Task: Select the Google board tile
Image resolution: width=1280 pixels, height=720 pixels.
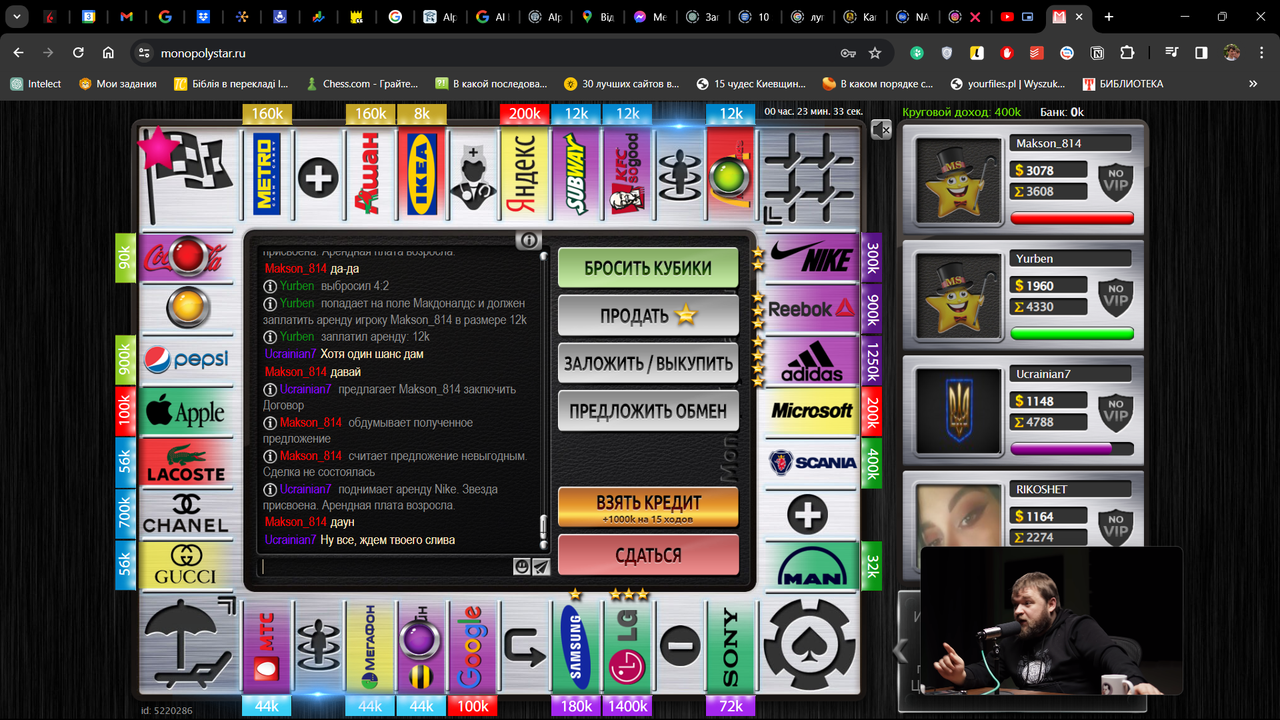Action: pos(472,646)
